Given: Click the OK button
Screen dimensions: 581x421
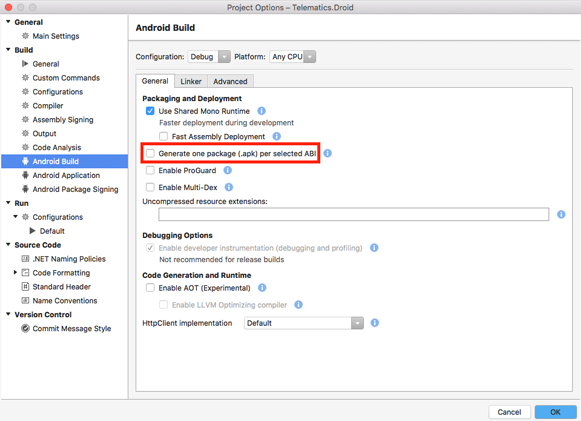Looking at the screenshot, I should pyautogui.click(x=555, y=412).
